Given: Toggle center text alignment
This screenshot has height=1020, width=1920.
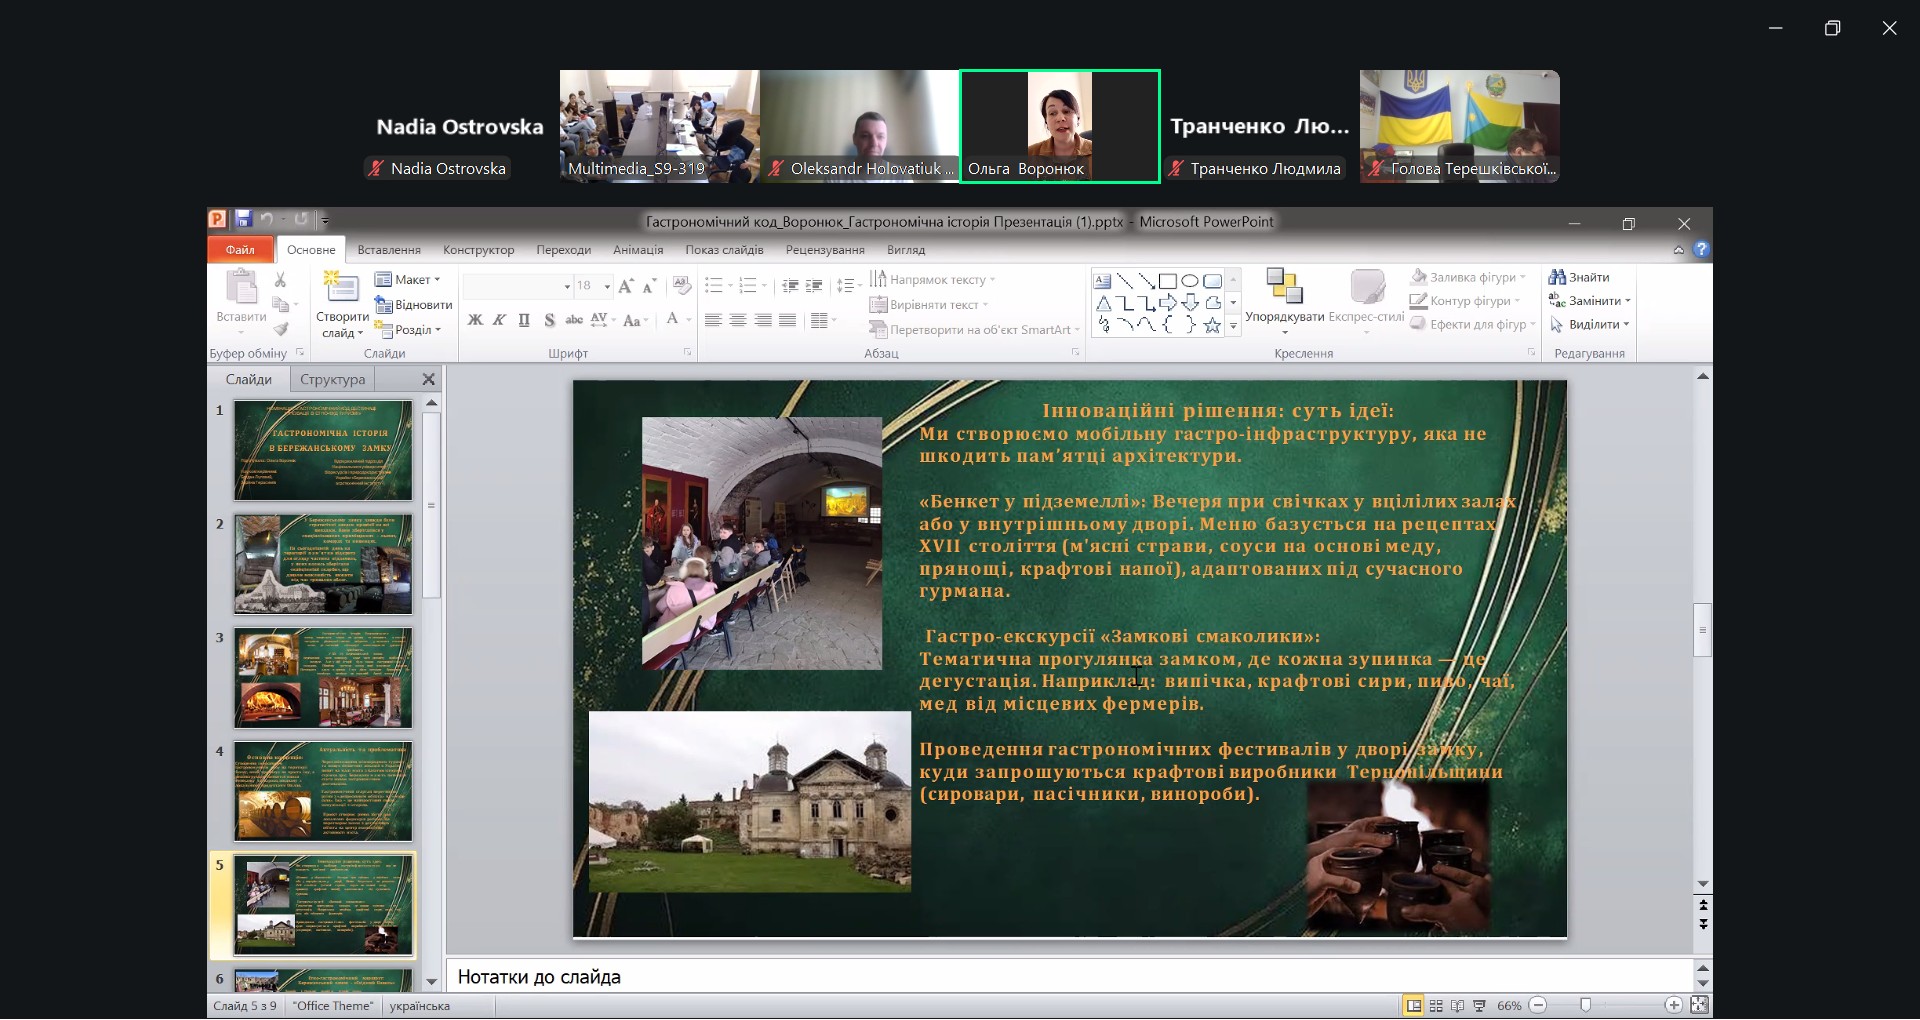Looking at the screenshot, I should coord(738,320).
